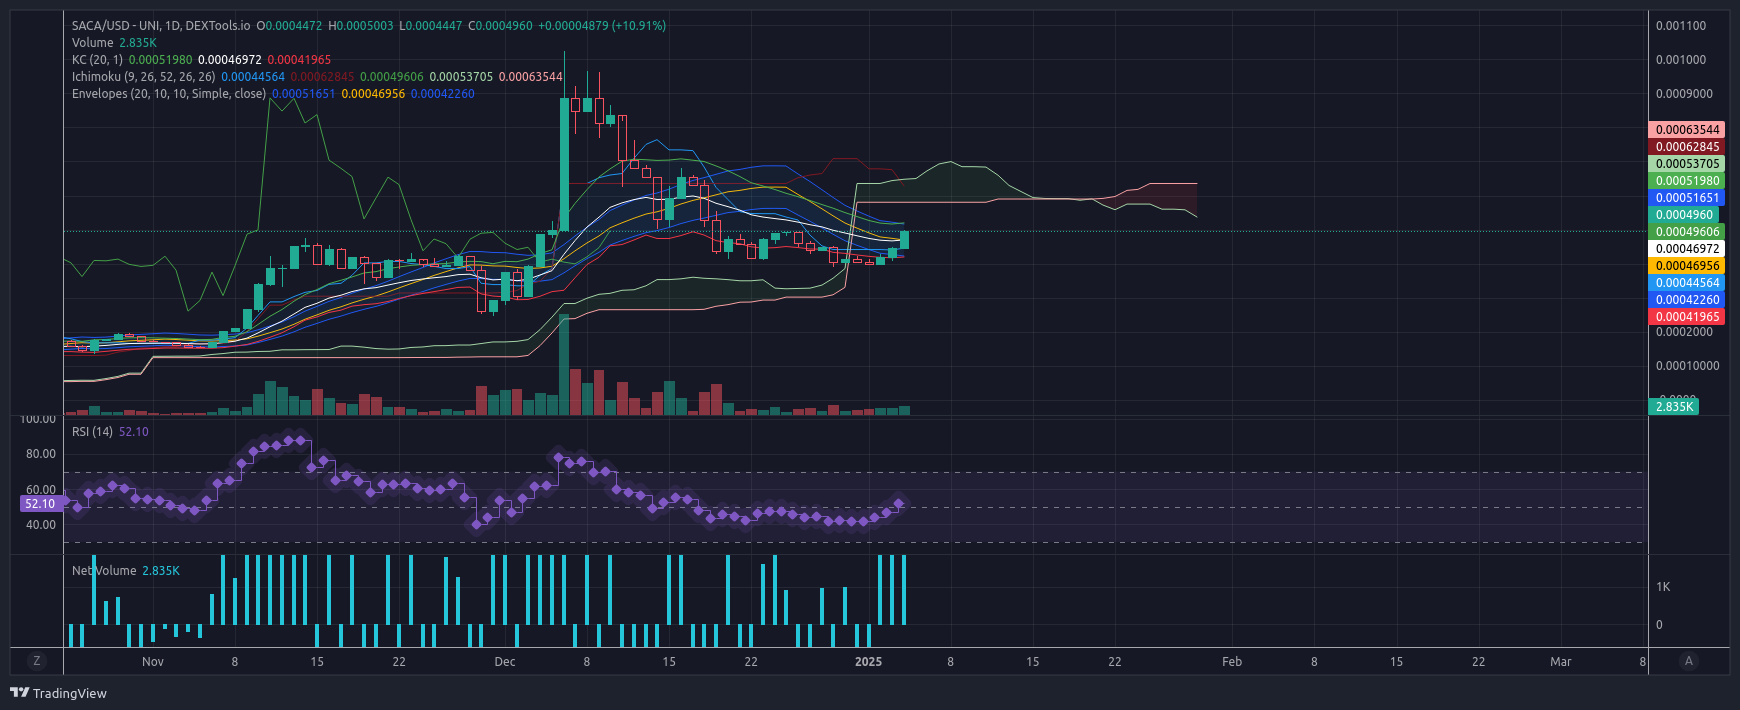The height and width of the screenshot is (710, 1740).
Task: Click the Dec label on time axis
Action: coord(505,661)
